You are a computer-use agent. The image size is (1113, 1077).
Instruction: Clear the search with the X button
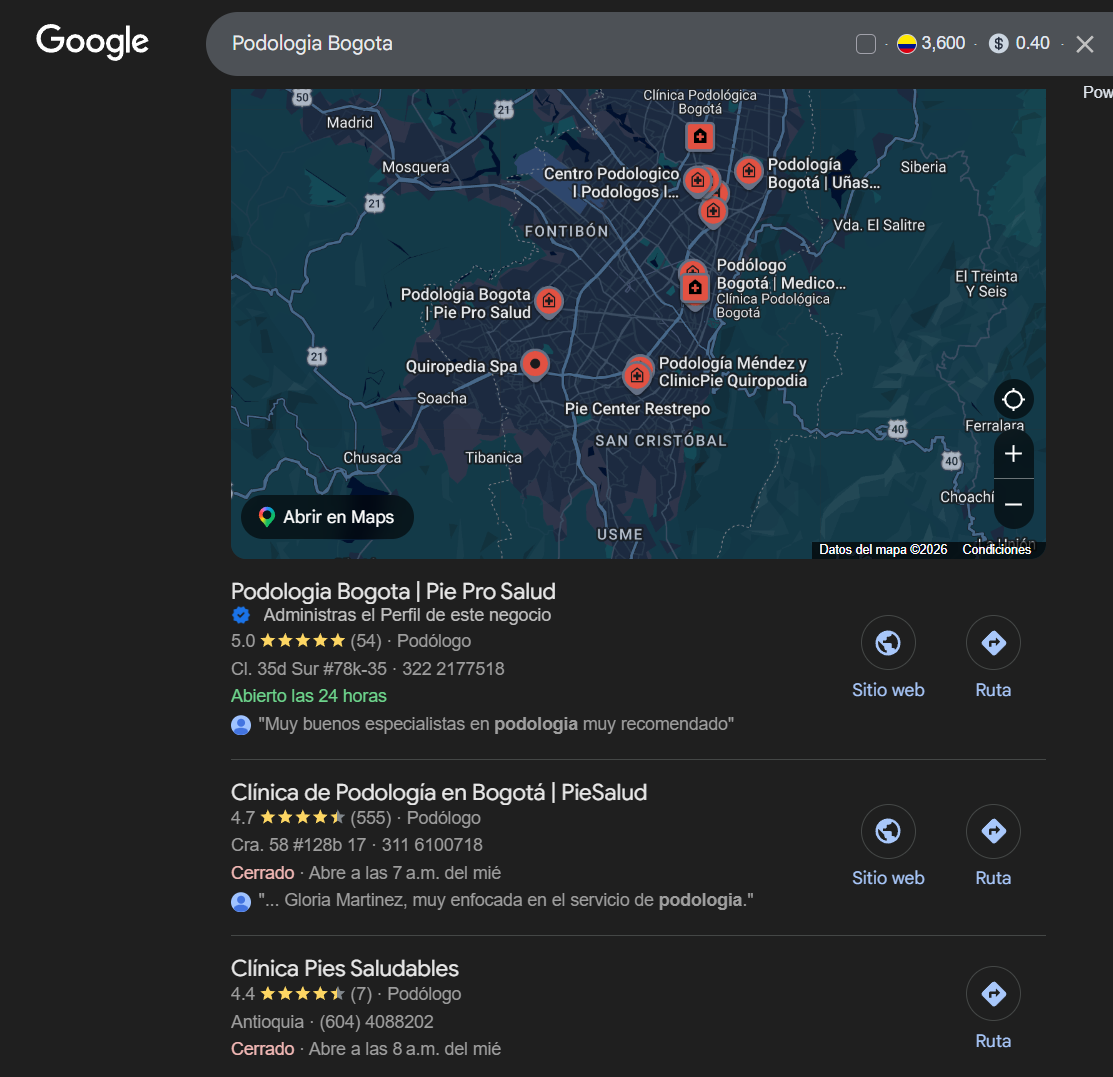point(1084,43)
